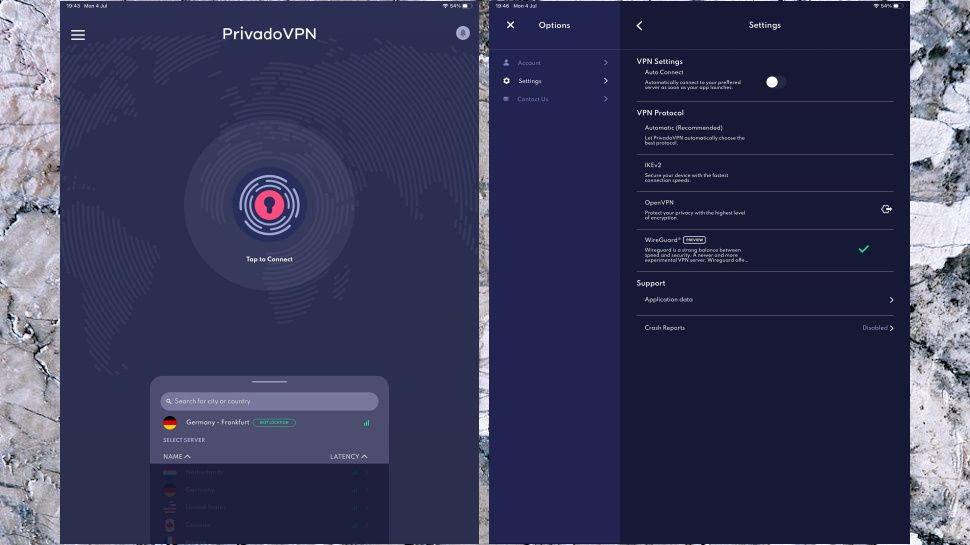Select the OpenVPN protocol
The height and width of the screenshot is (545, 970).
[765, 210]
